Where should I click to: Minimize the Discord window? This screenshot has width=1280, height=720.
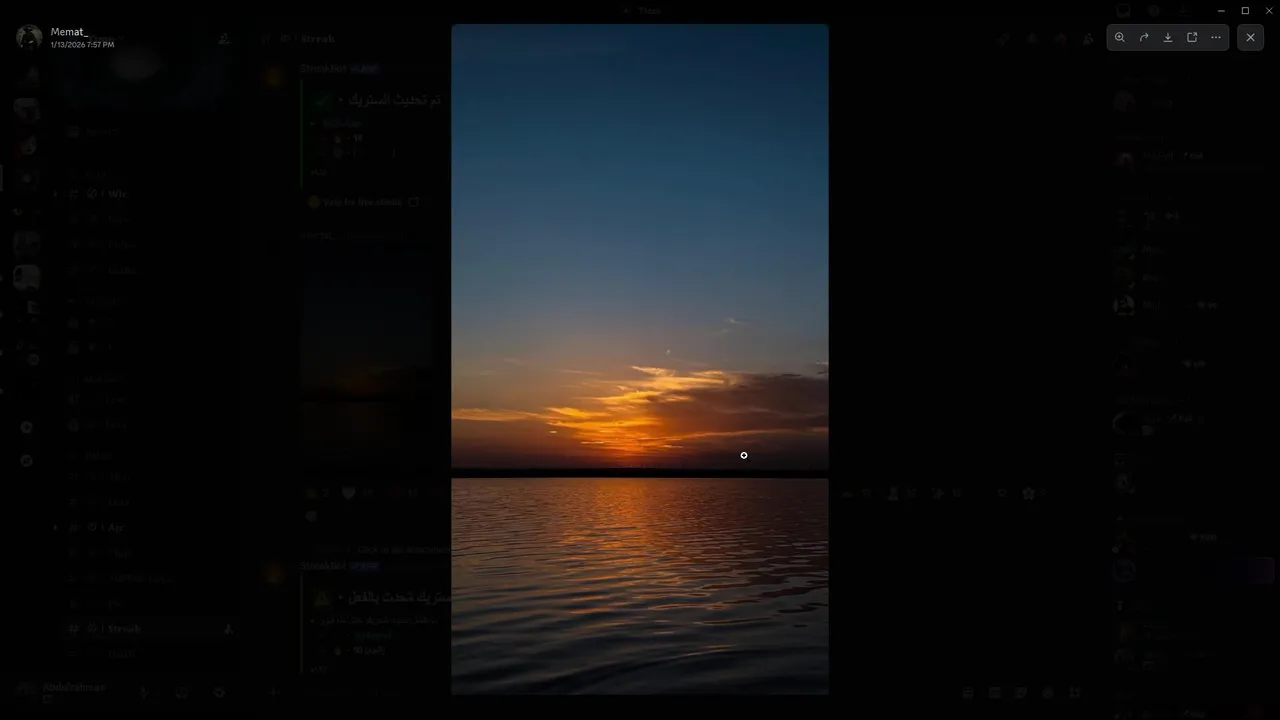[1221, 10]
